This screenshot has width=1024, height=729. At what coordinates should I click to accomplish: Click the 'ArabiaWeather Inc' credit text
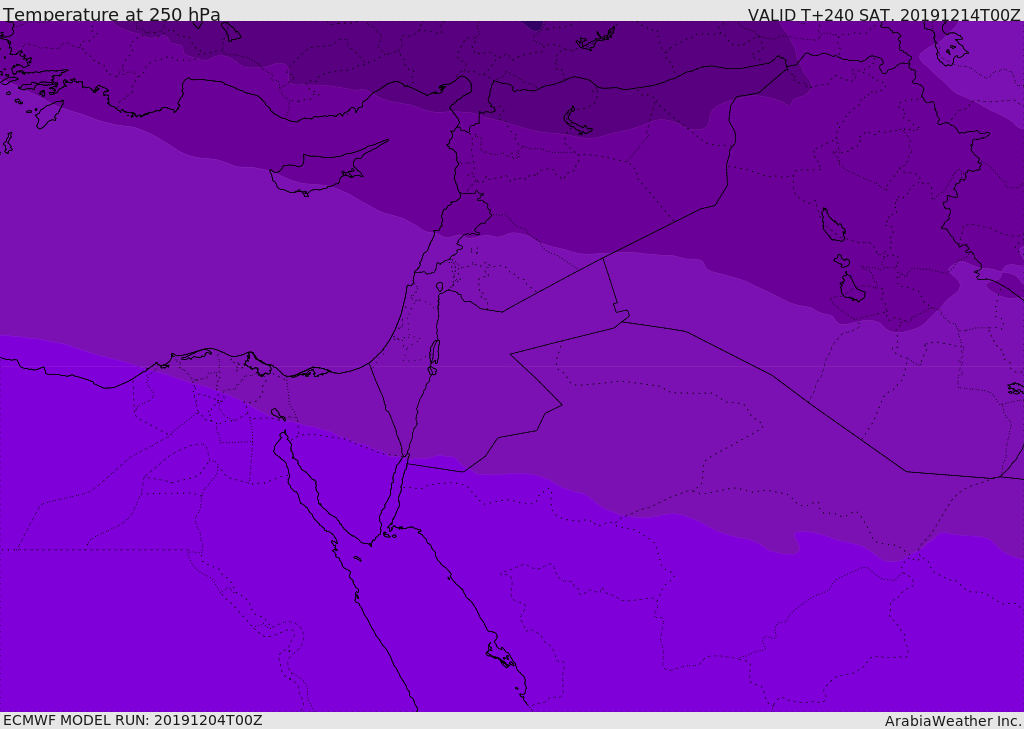tap(953, 721)
